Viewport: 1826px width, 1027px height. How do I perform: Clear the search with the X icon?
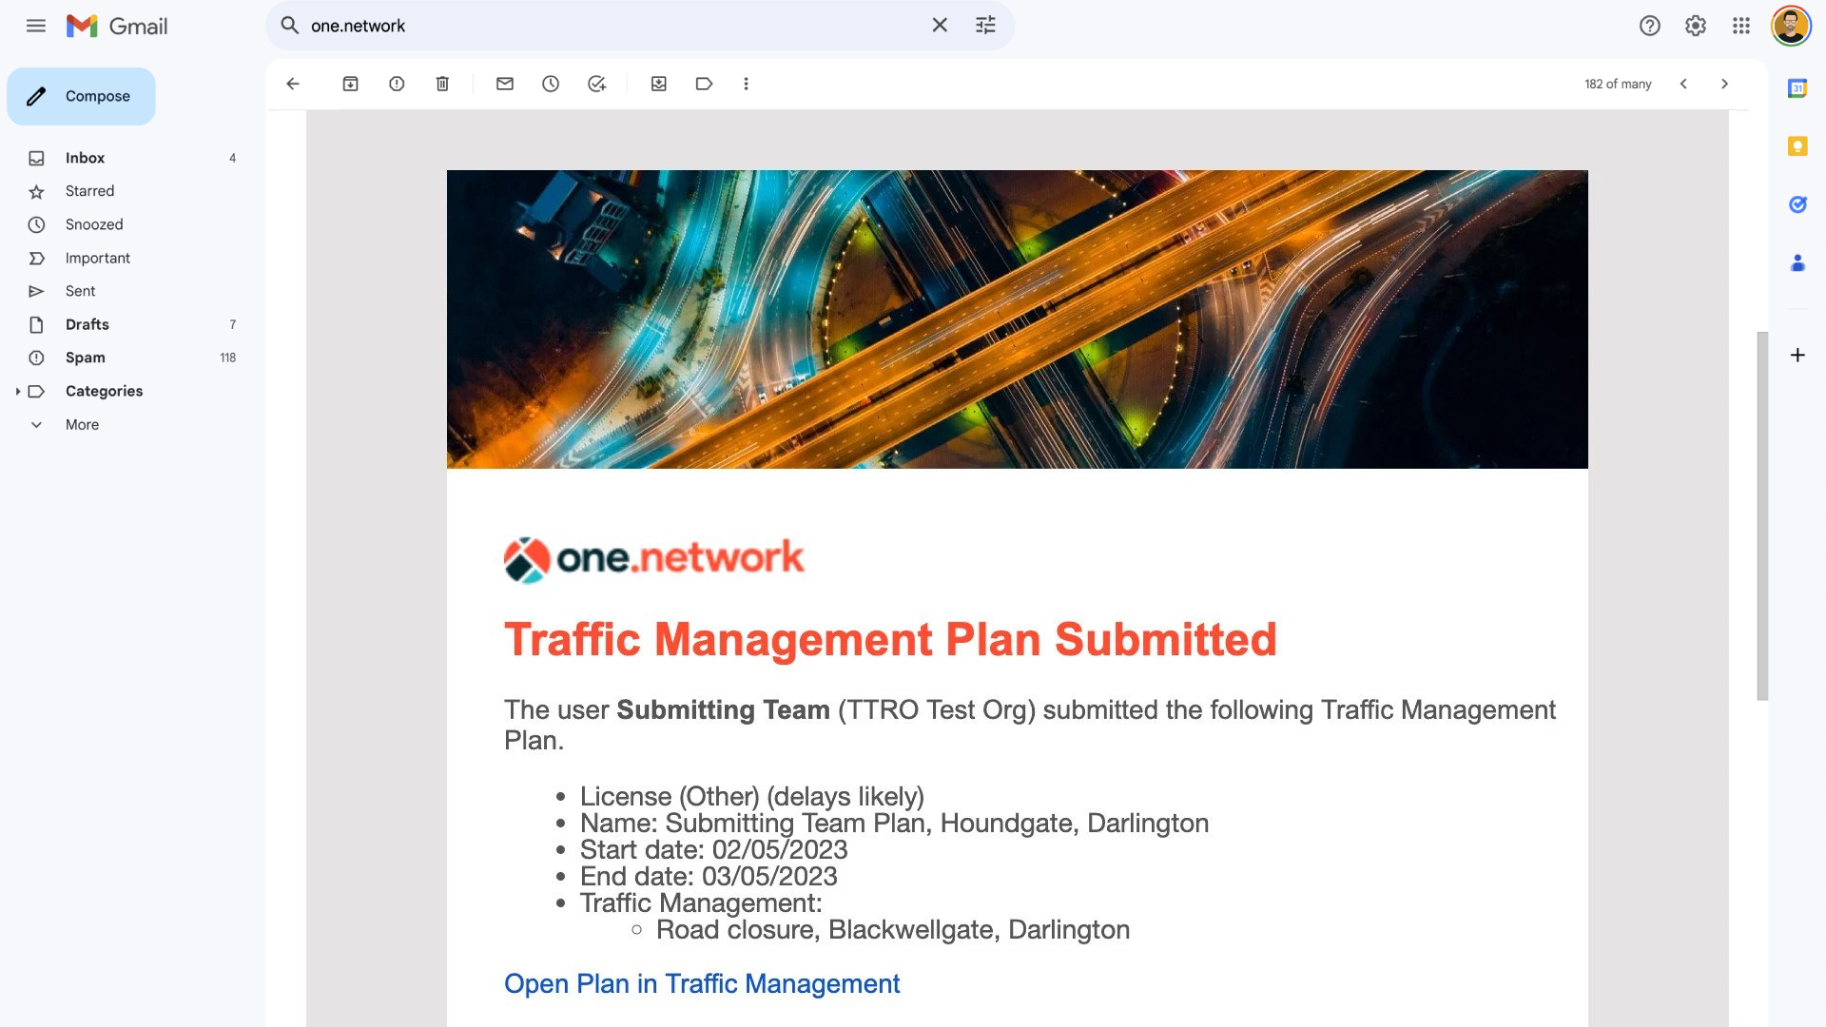tap(939, 25)
